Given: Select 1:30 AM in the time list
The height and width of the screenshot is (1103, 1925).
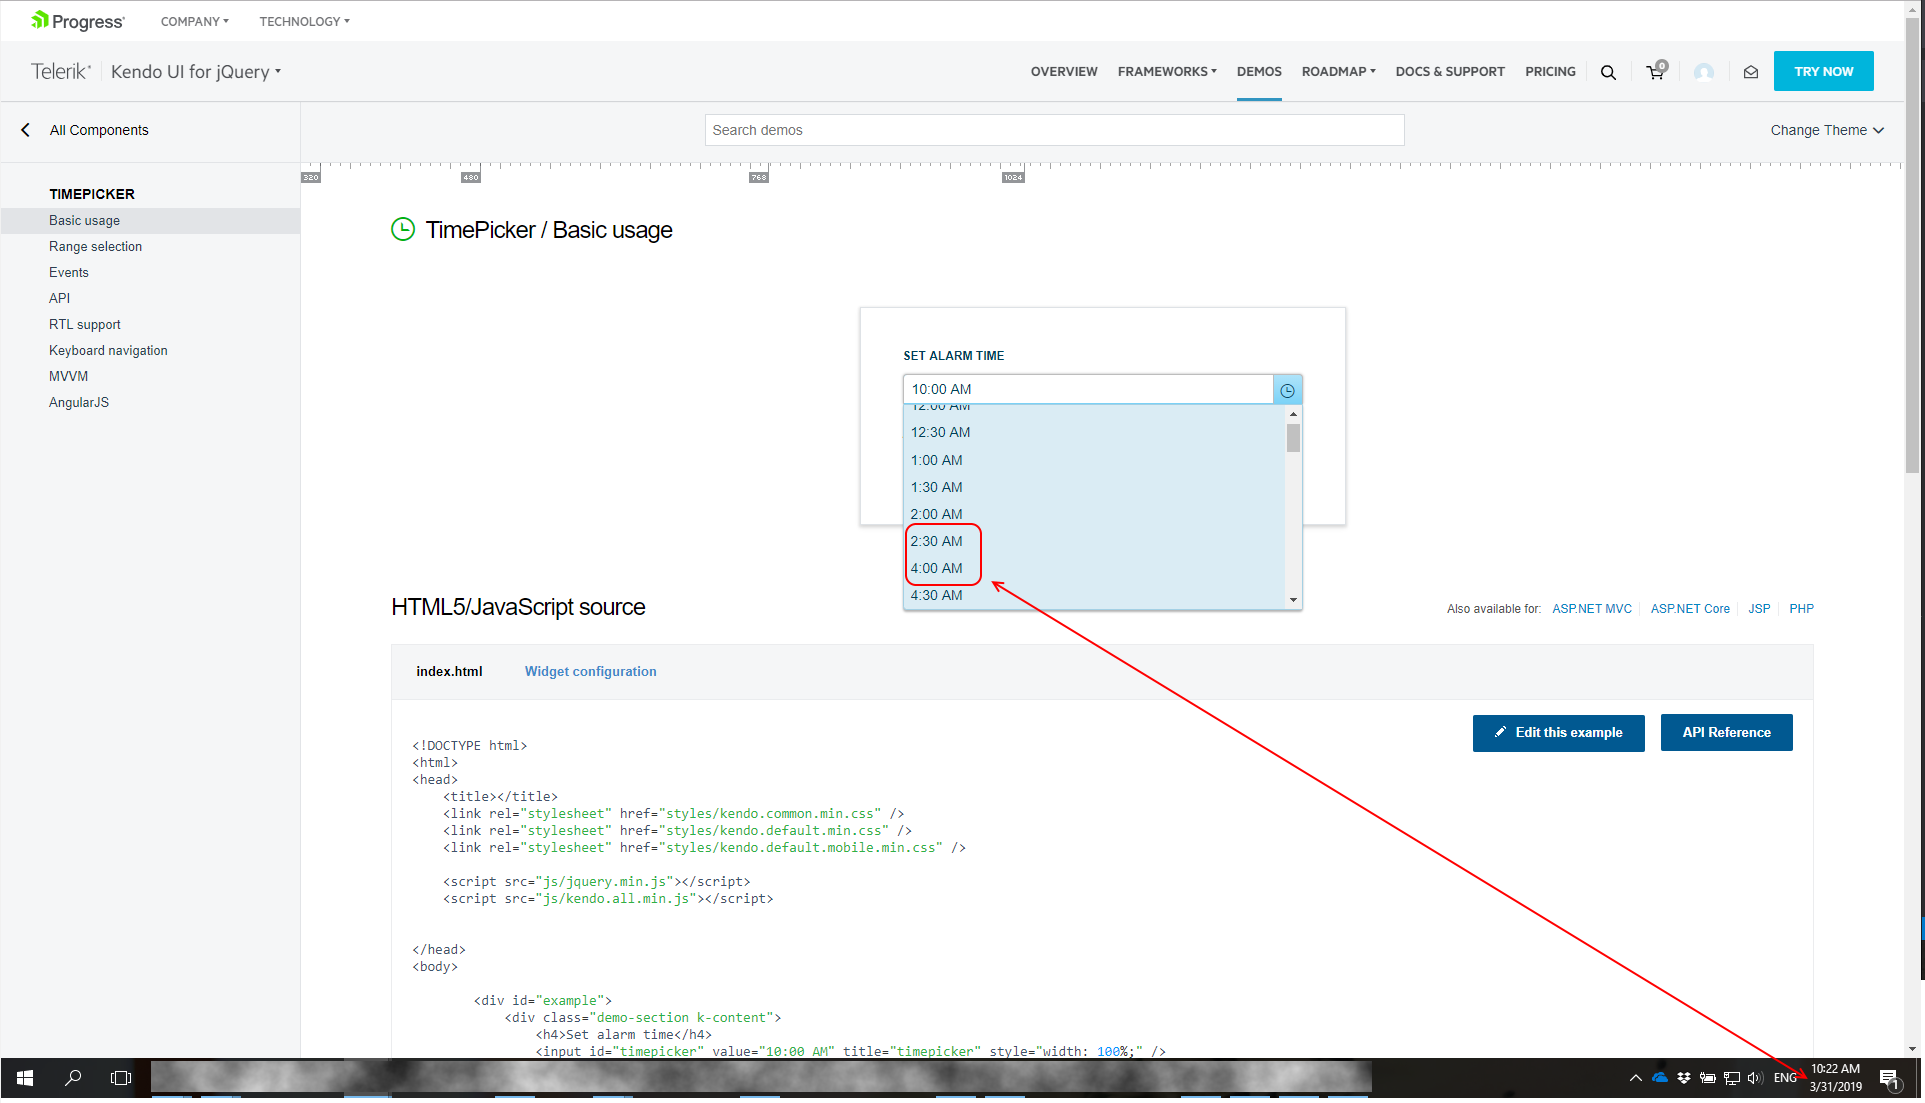Looking at the screenshot, I should point(1094,488).
